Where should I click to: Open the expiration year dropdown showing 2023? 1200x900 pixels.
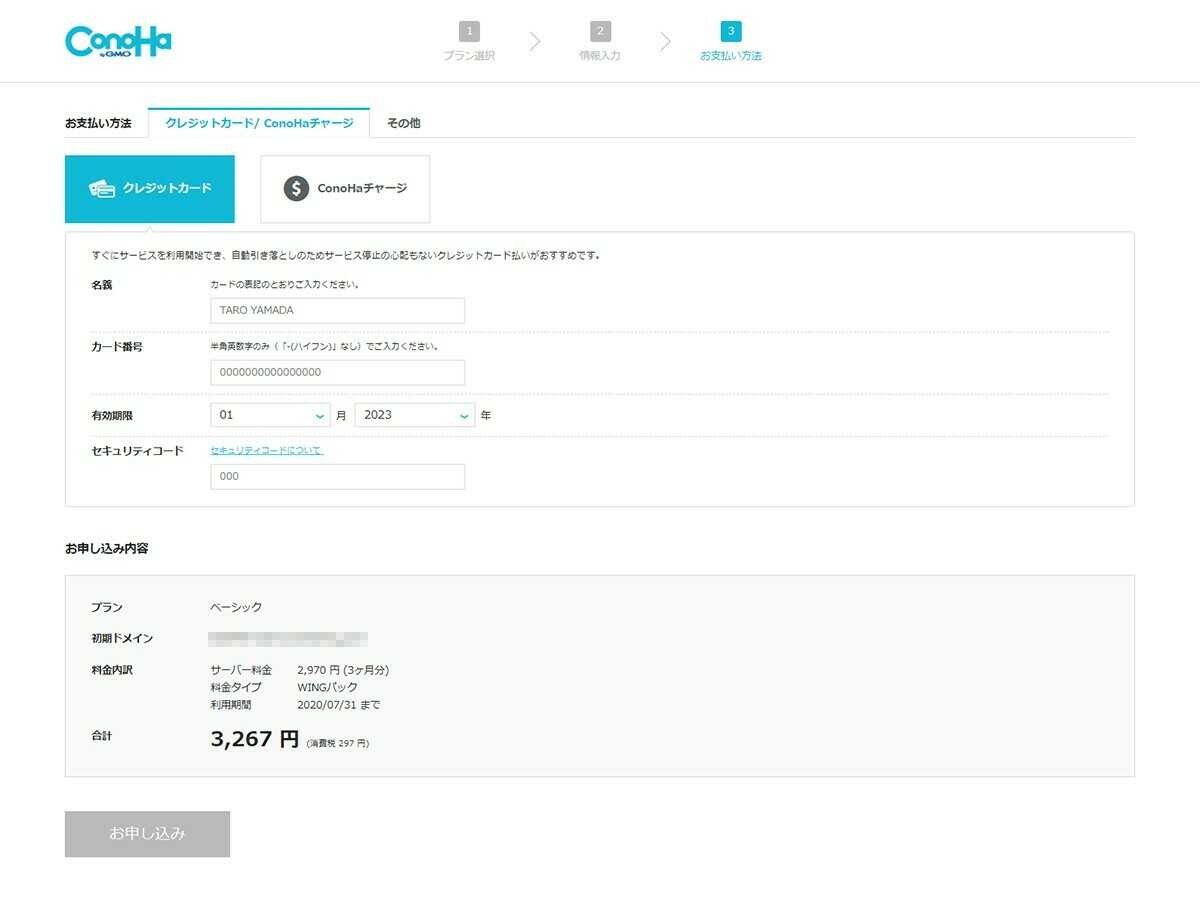pos(414,414)
